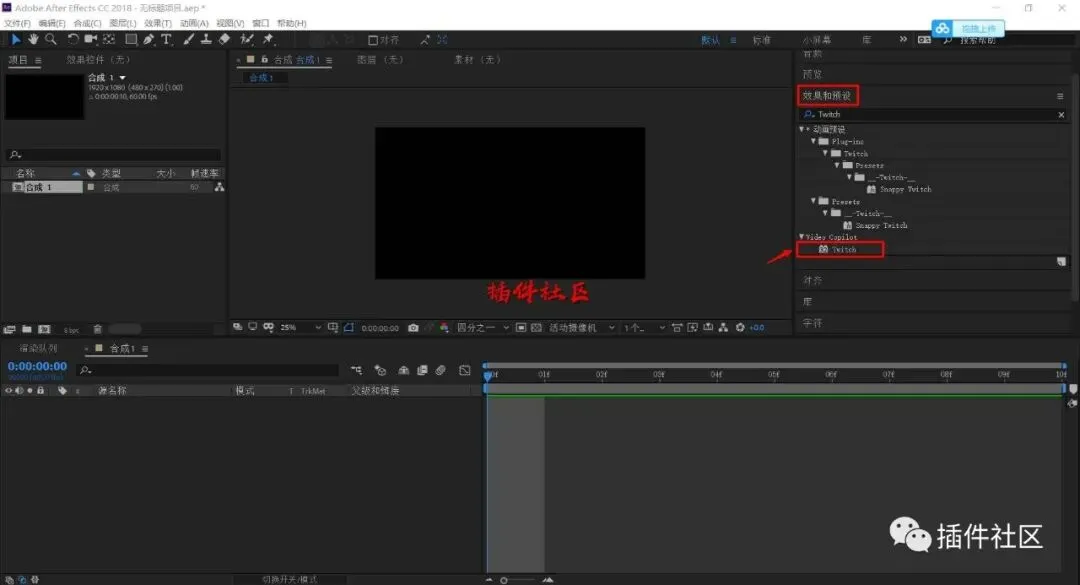Switch to the 渲染队列 tab
The width and height of the screenshot is (1080, 585).
pos(39,349)
